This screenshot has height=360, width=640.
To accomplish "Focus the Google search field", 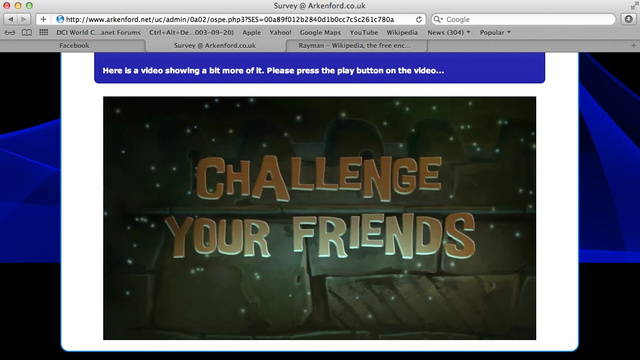I will 523,19.
